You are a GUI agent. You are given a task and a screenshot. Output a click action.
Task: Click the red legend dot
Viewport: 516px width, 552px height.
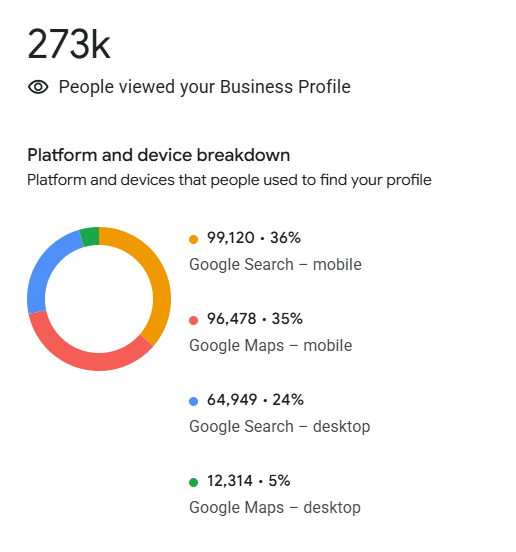click(x=193, y=320)
